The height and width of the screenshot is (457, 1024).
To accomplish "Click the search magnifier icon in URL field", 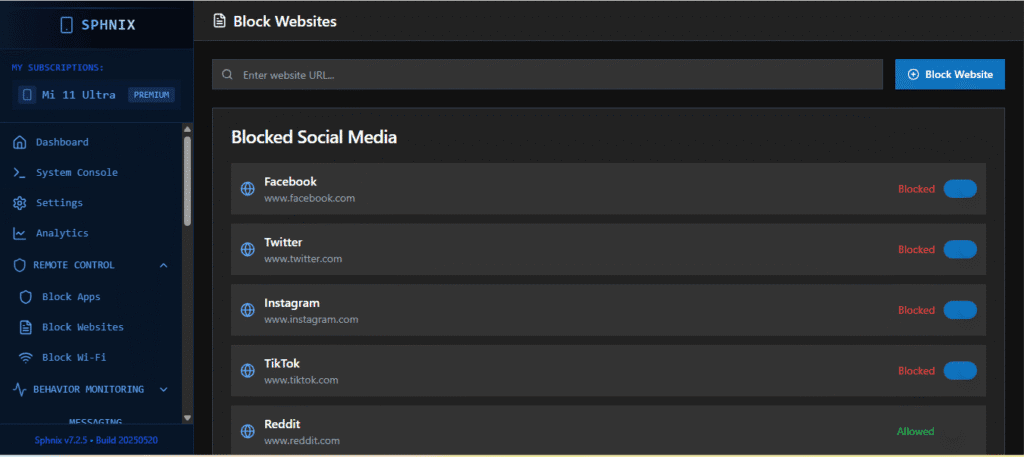I will 227,75.
